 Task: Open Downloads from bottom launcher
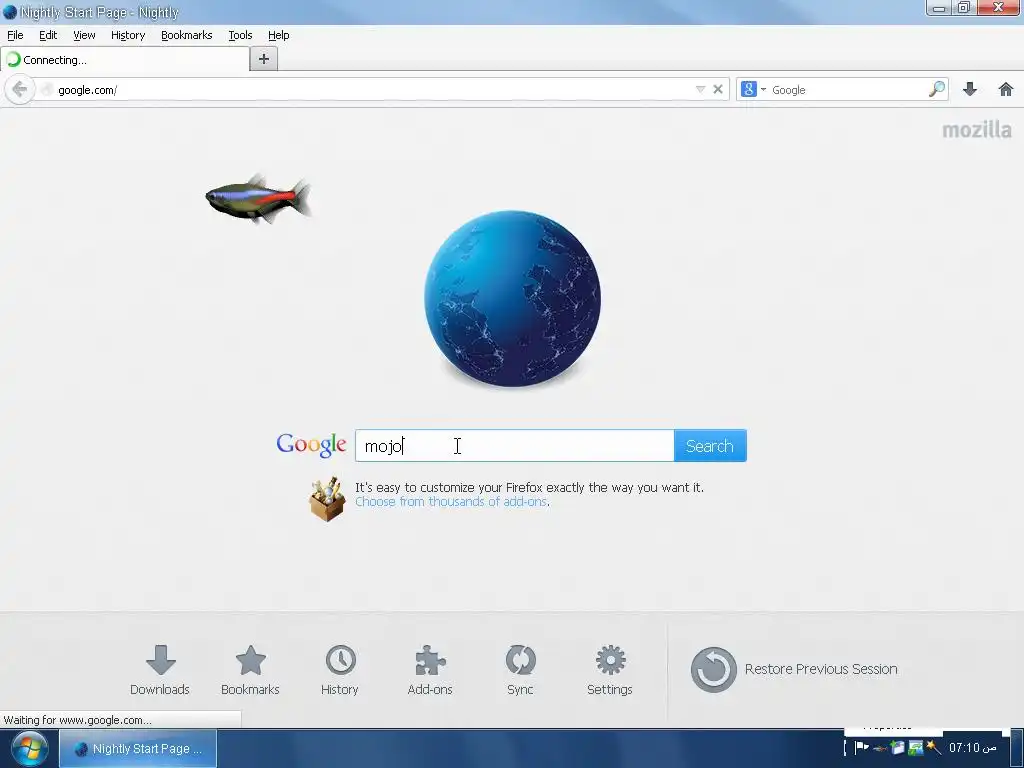160,671
